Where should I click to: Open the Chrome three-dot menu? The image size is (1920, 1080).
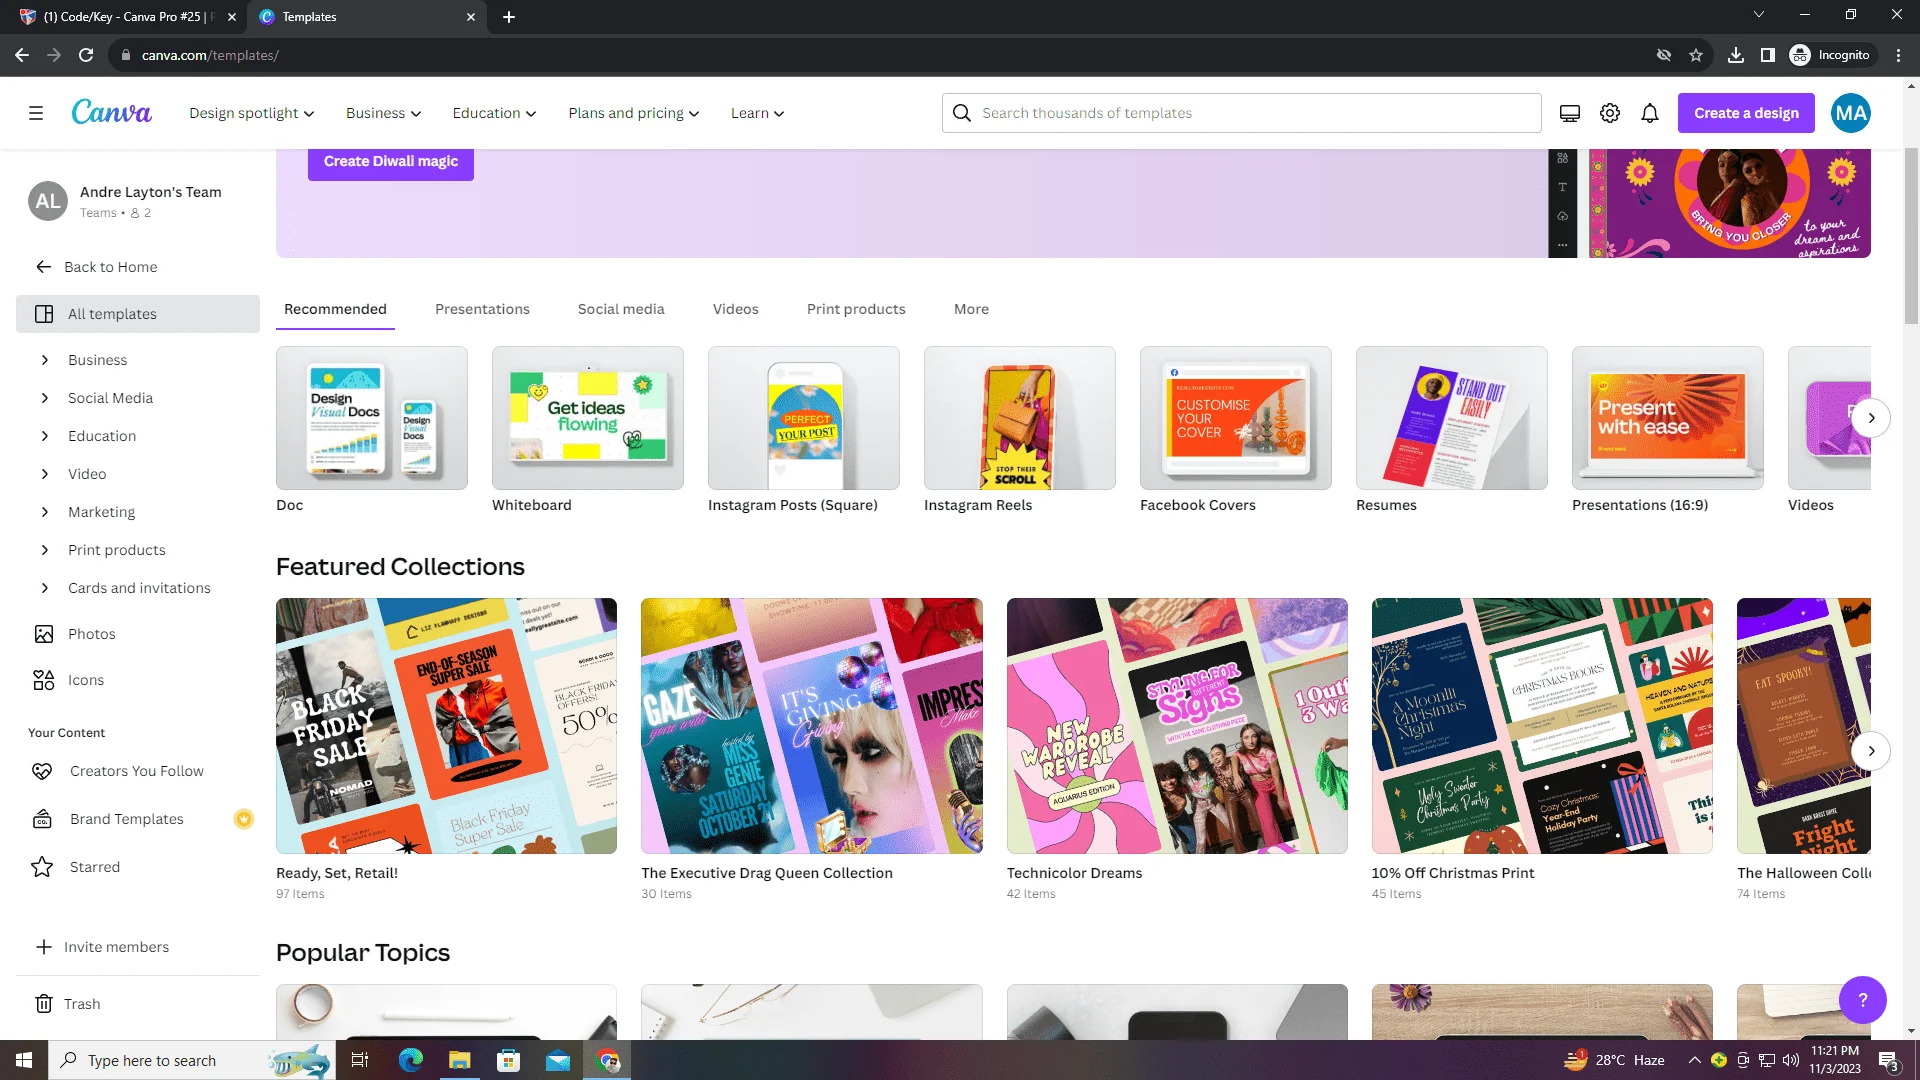click(x=1898, y=55)
